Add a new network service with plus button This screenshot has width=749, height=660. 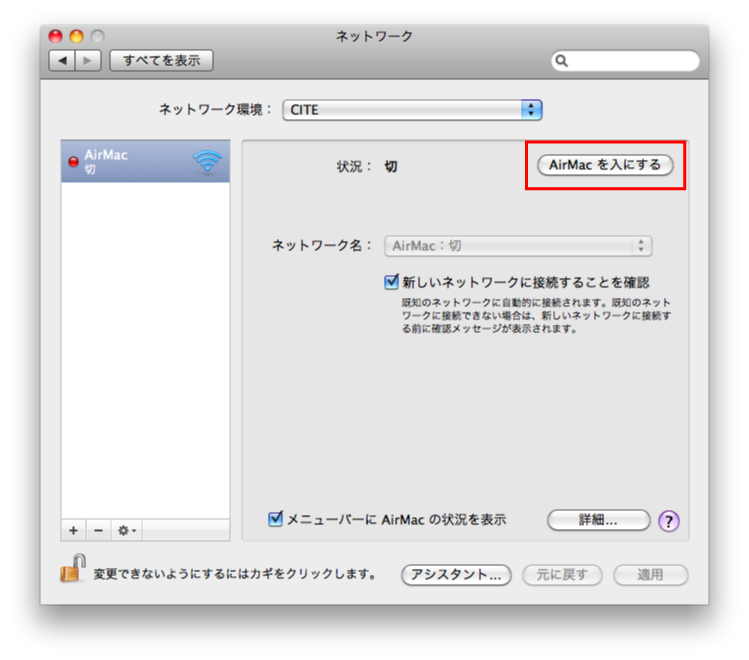click(73, 529)
